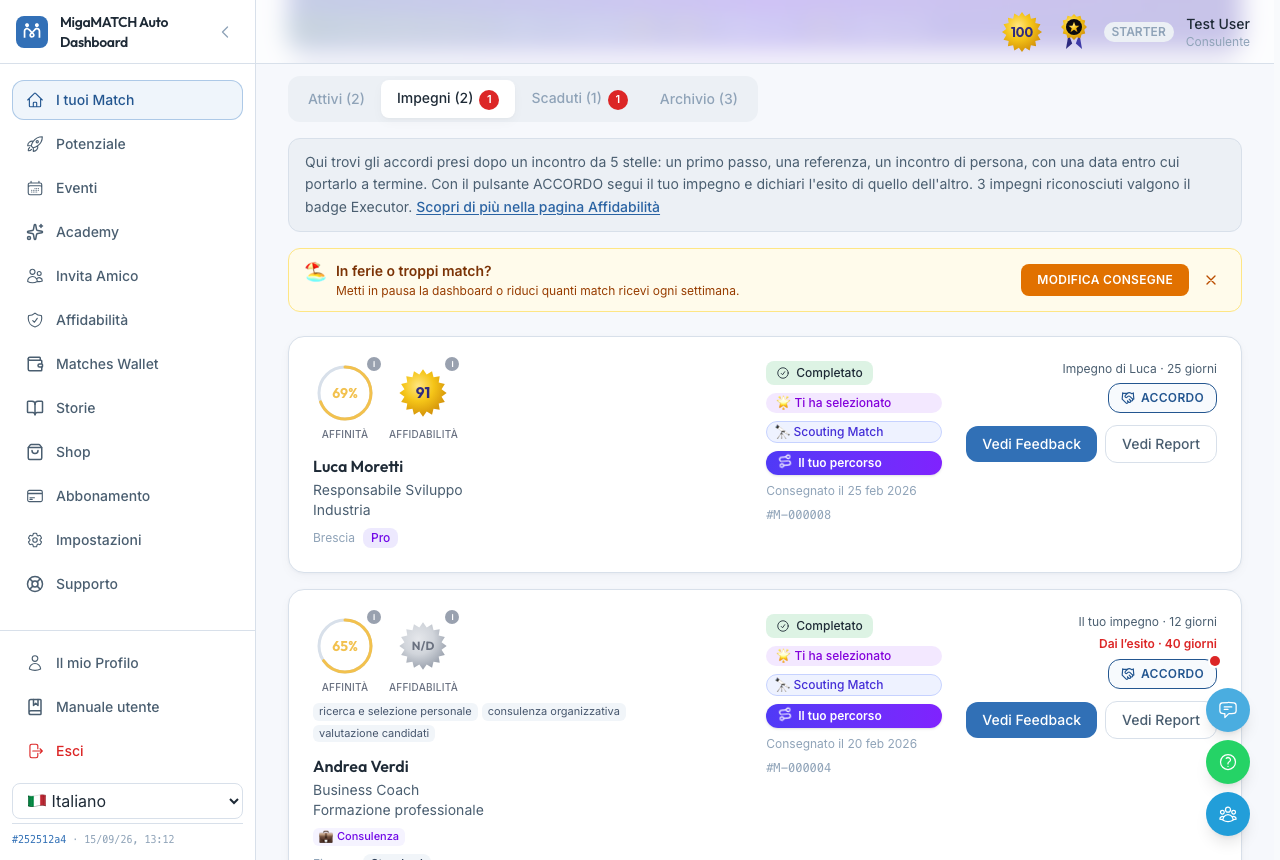Click the Shop bag icon
Viewport: 1280px width, 860px height.
coord(35,452)
